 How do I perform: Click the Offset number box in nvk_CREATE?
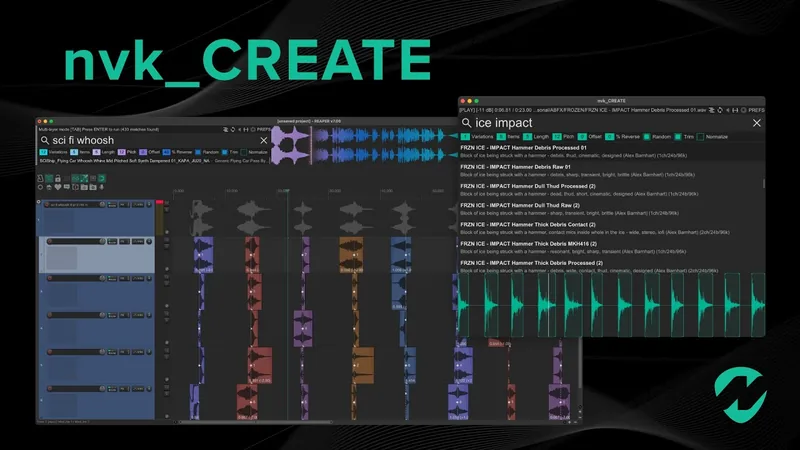tap(582, 137)
